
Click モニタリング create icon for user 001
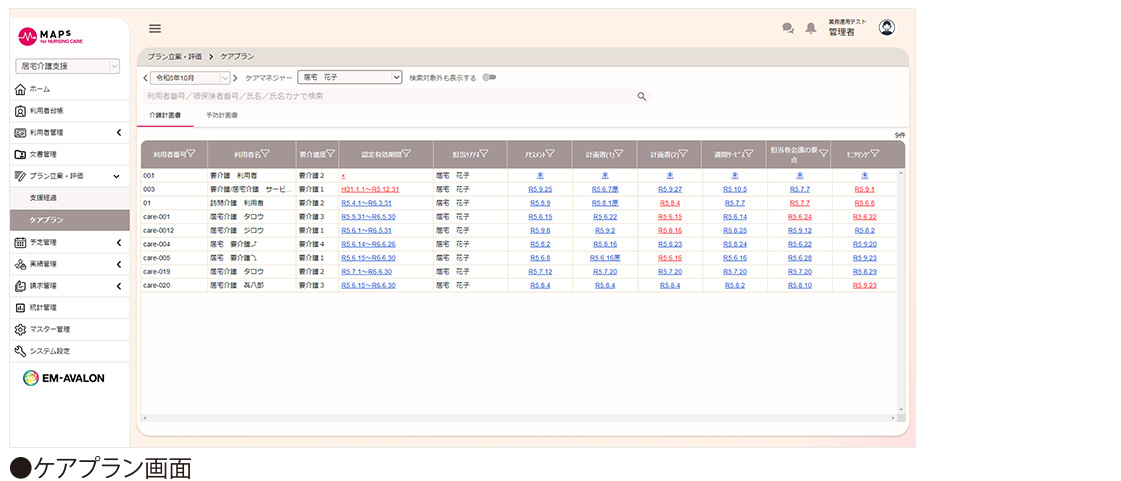click(x=864, y=175)
